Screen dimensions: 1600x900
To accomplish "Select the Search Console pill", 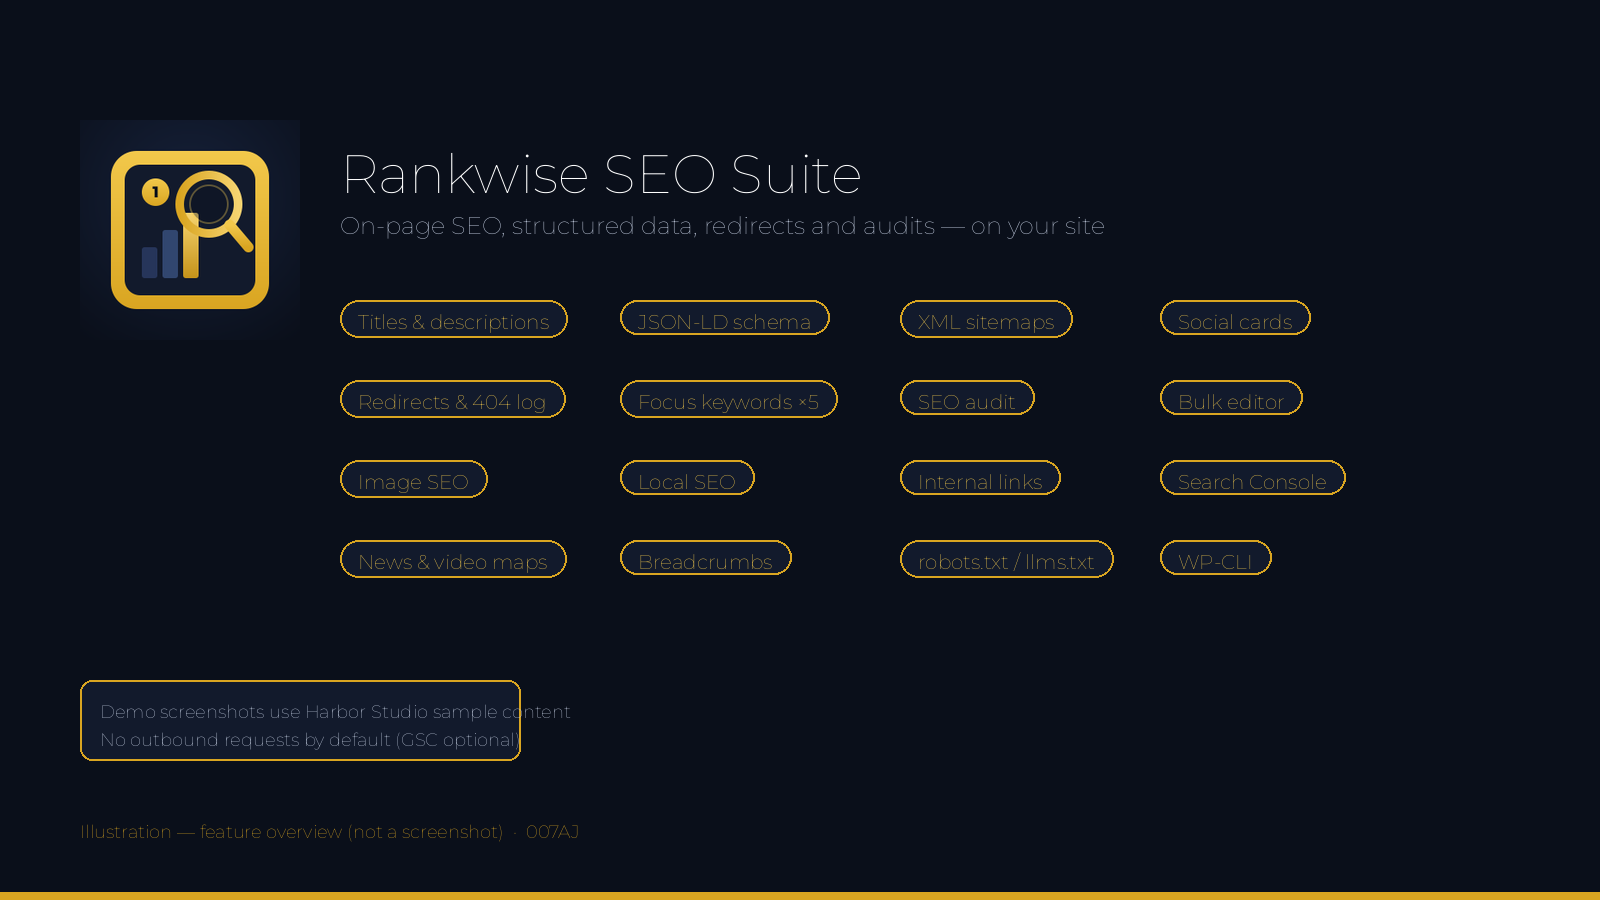I will [x=1253, y=478].
